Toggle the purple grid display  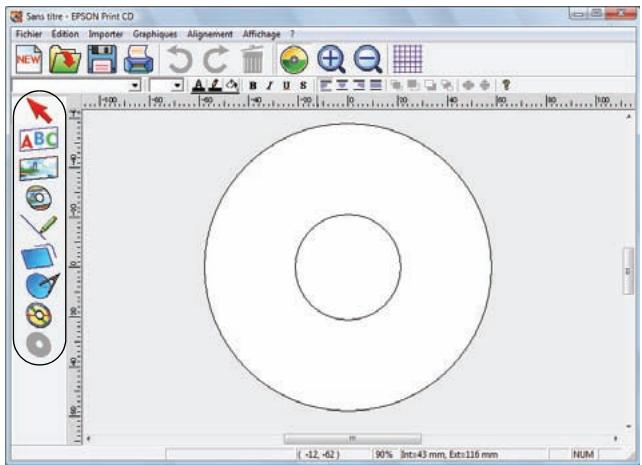click(407, 59)
